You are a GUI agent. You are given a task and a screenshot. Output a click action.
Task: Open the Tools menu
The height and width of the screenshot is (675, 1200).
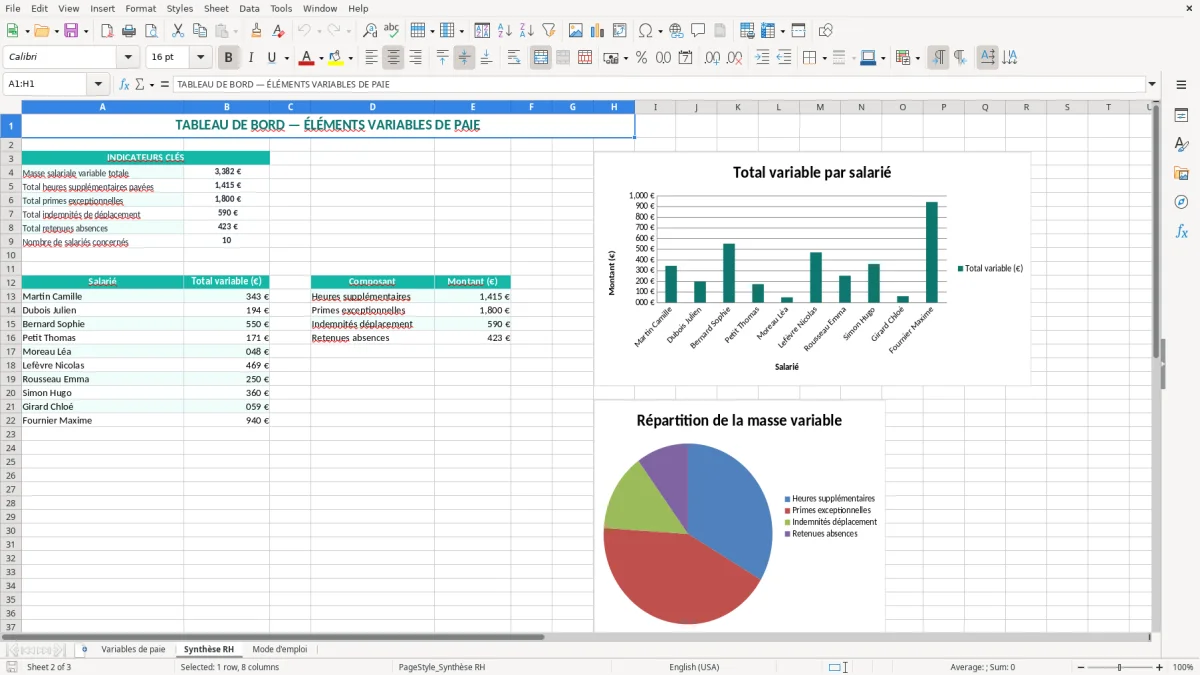pyautogui.click(x=281, y=8)
